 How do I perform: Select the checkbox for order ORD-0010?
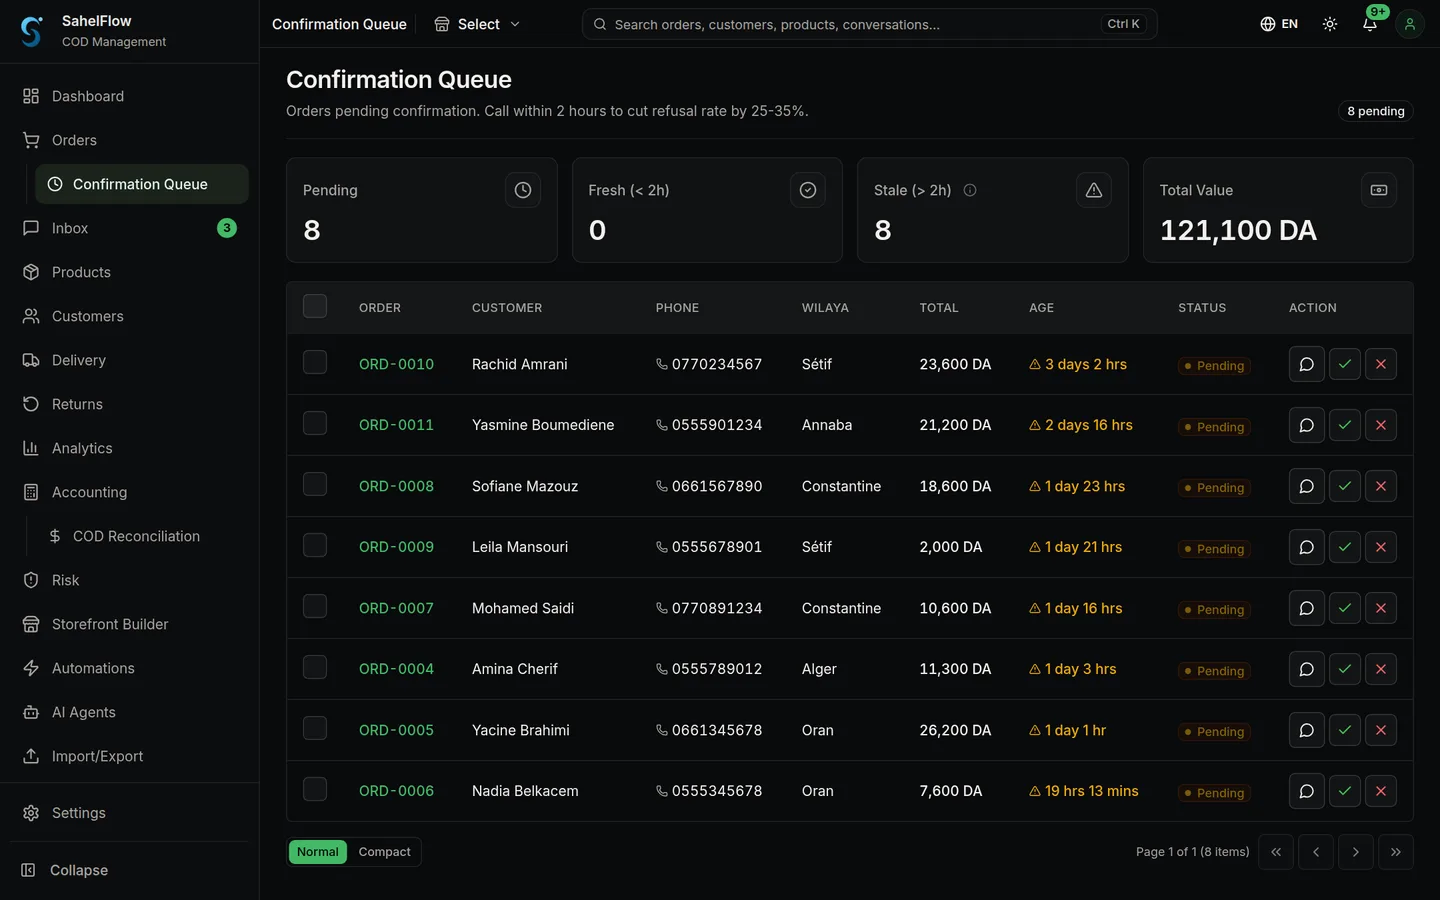(315, 362)
